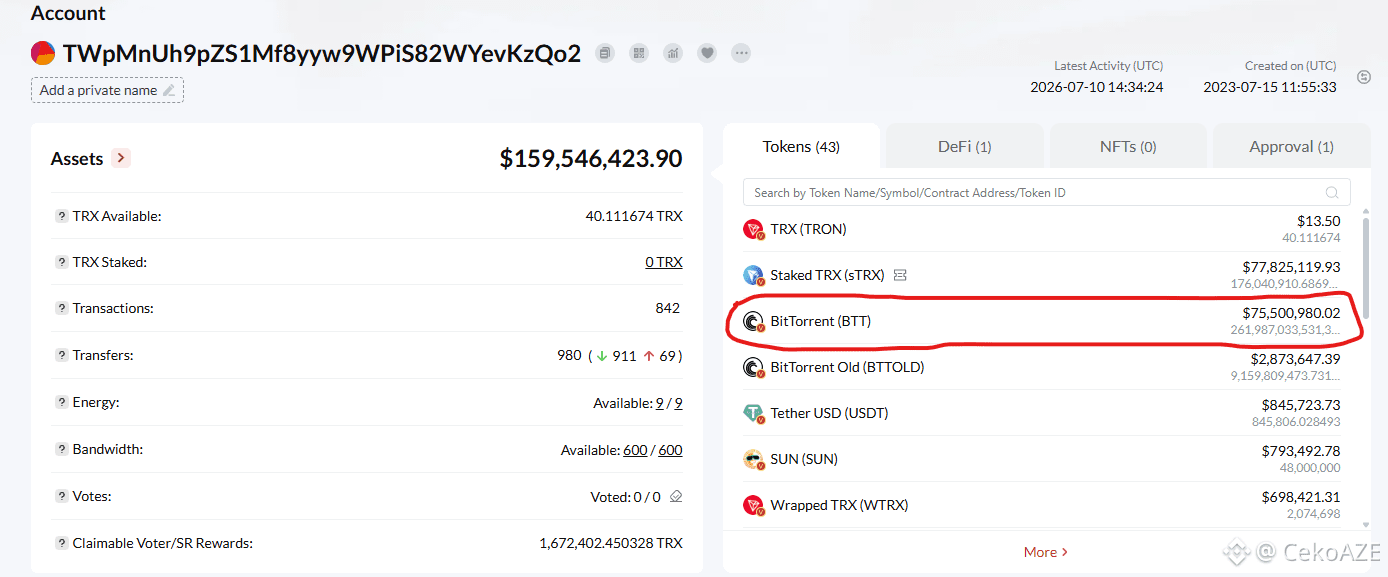This screenshot has width=1388, height=577.
Task: Open the three-dots more options icon
Action: pos(741,53)
